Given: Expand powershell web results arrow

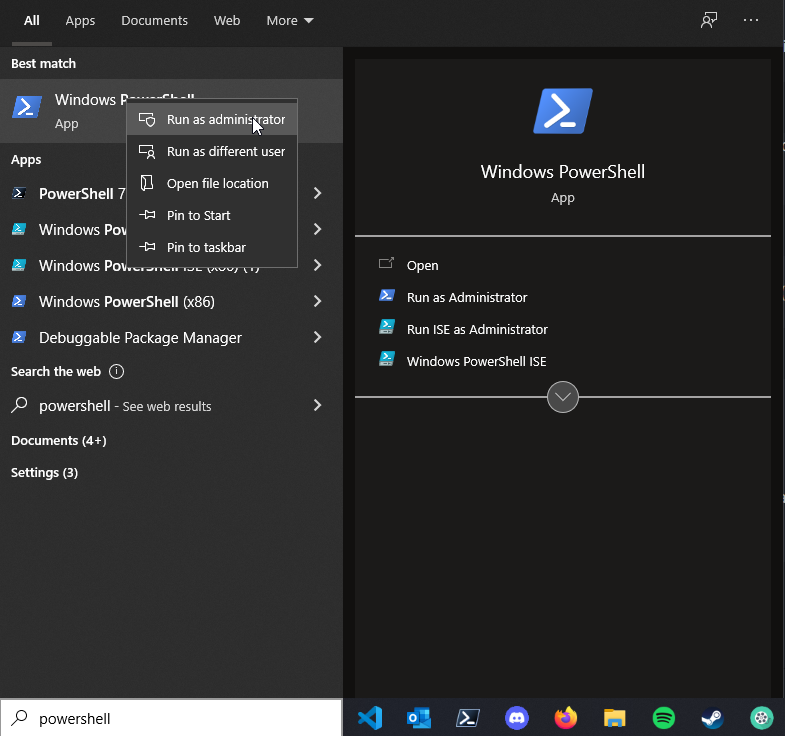Looking at the screenshot, I should 317,406.
